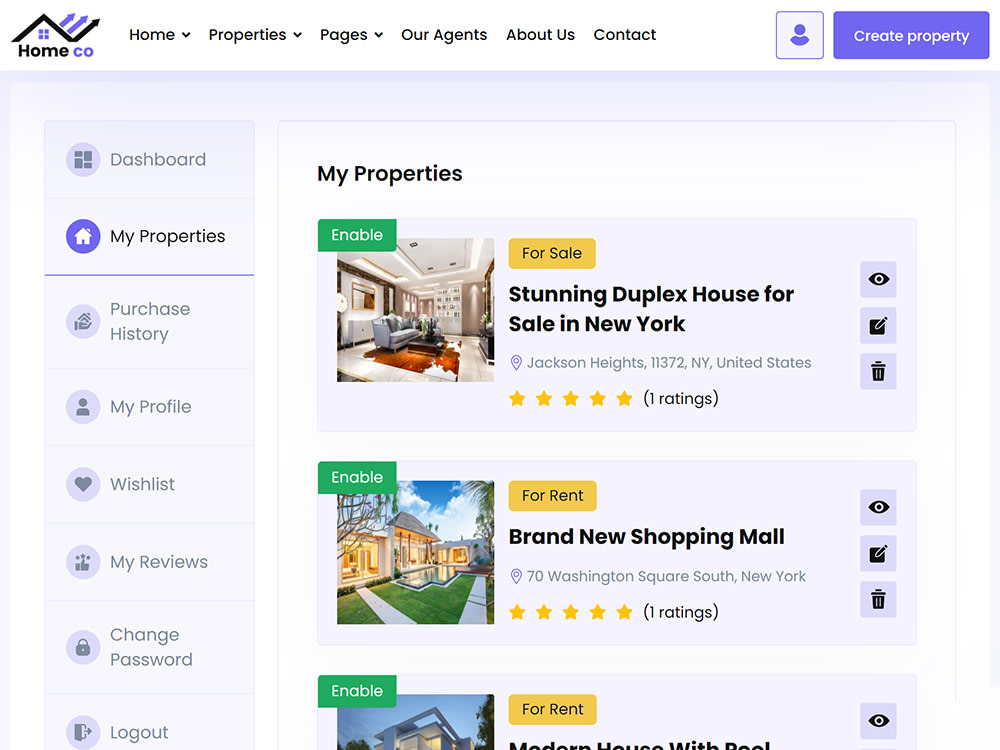This screenshot has height=750, width=1000.
Task: Open Our Agents page
Action: (x=444, y=34)
